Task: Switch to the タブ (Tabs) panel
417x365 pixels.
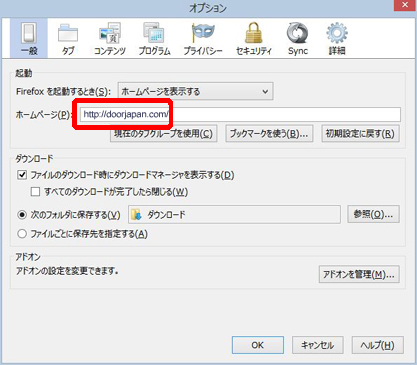Action: click(68, 38)
